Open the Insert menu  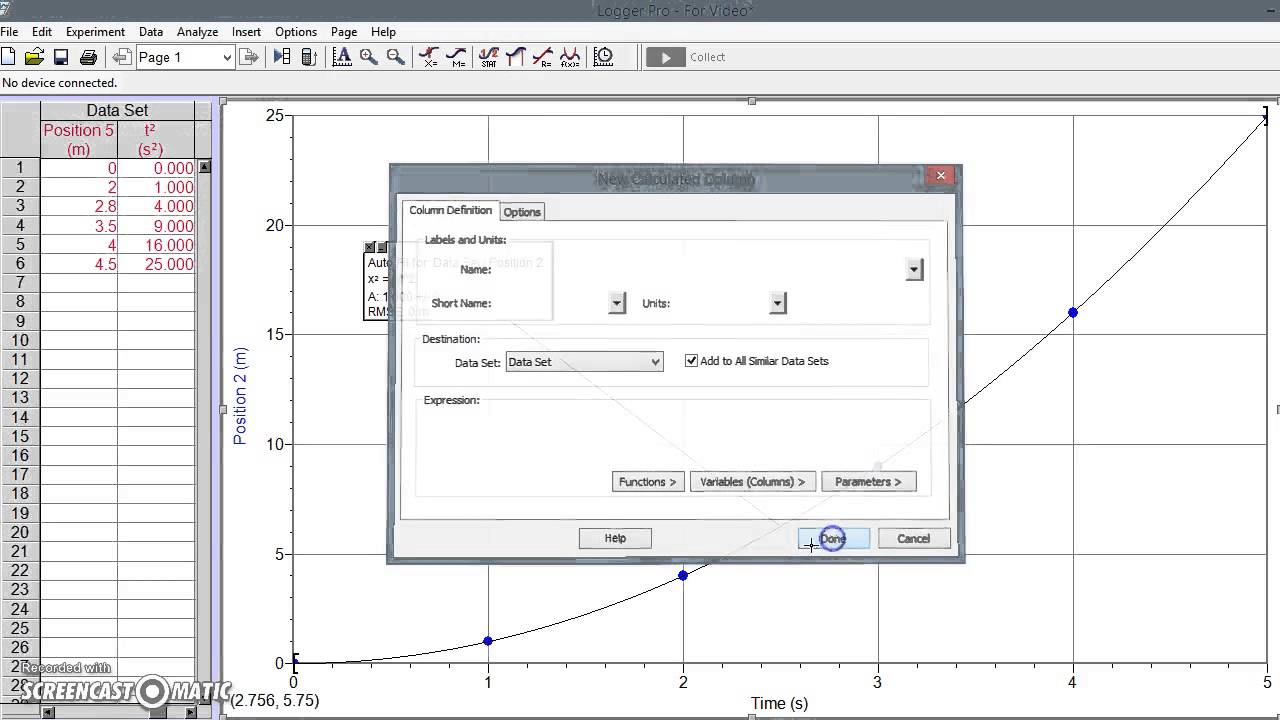tap(246, 32)
